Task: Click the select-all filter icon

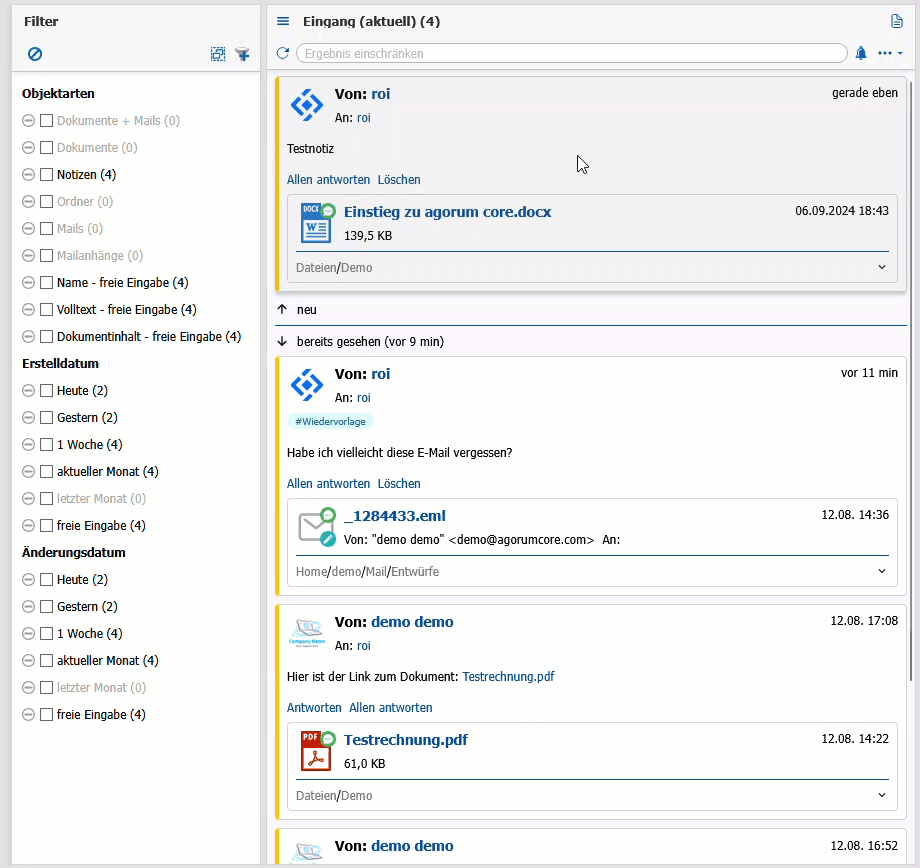Action: point(218,54)
